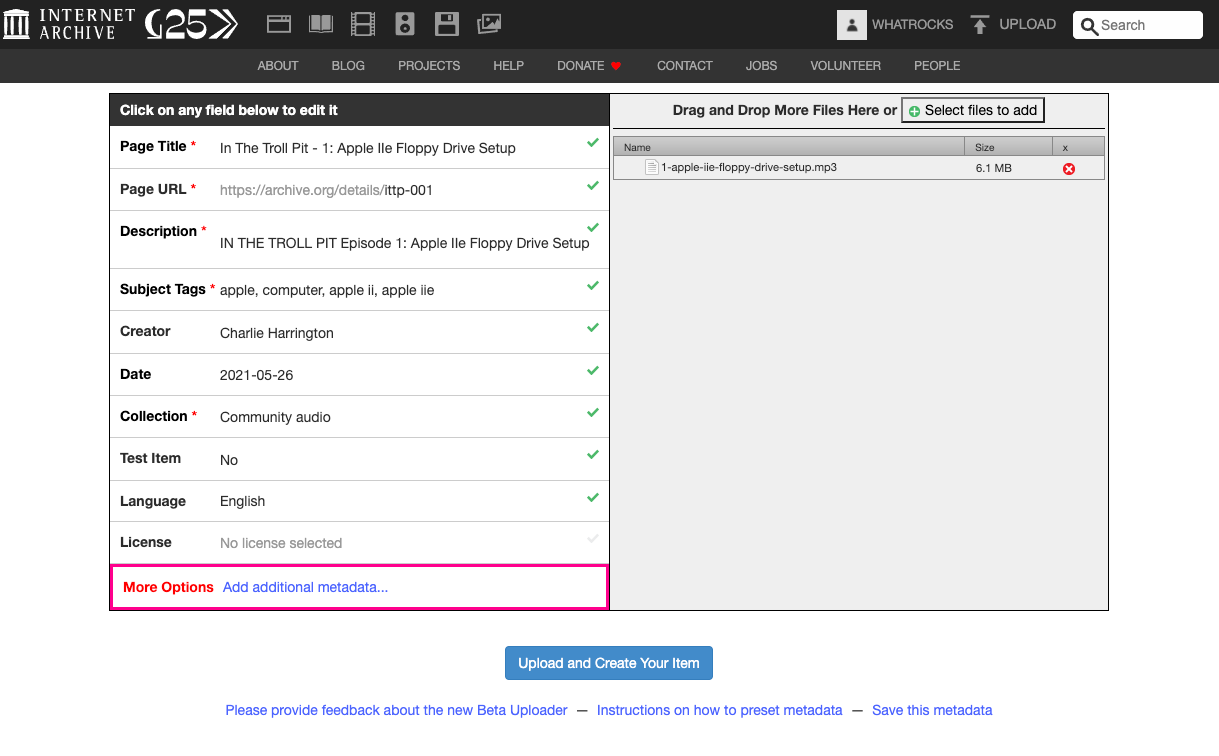Image resolution: width=1219 pixels, height=756 pixels.
Task: Click the Internet Archive logo
Action: (69, 24)
